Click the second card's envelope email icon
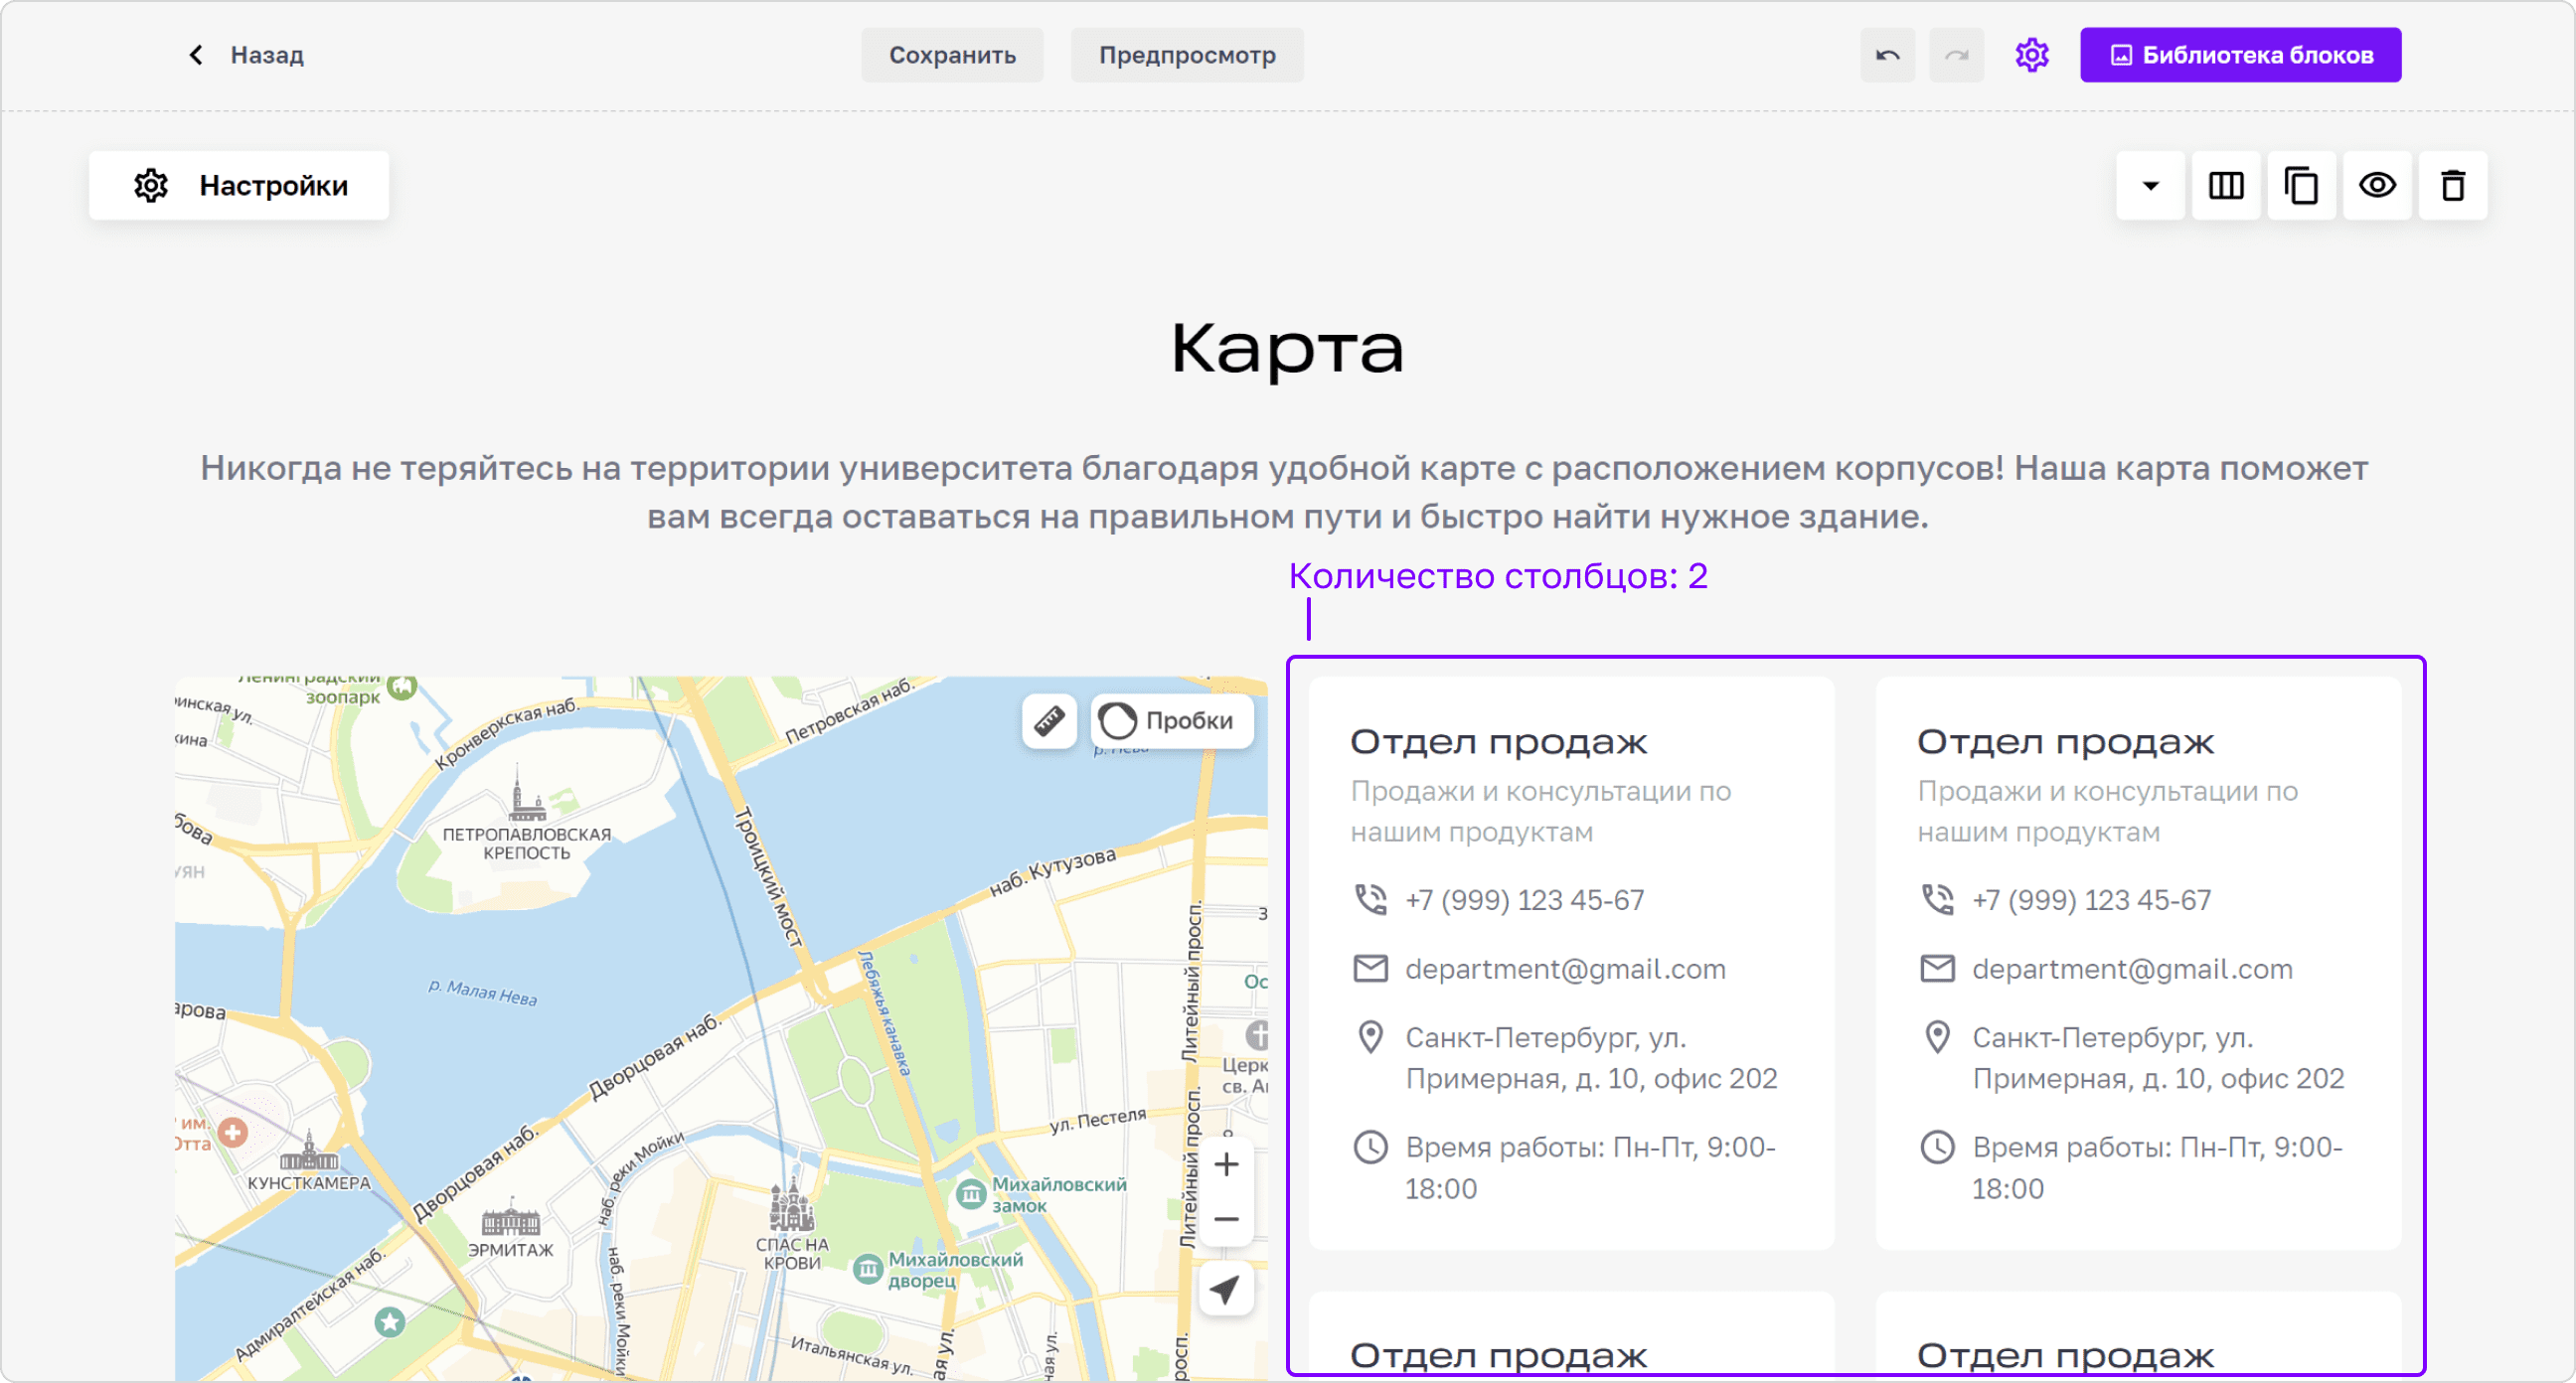 click(1937, 968)
